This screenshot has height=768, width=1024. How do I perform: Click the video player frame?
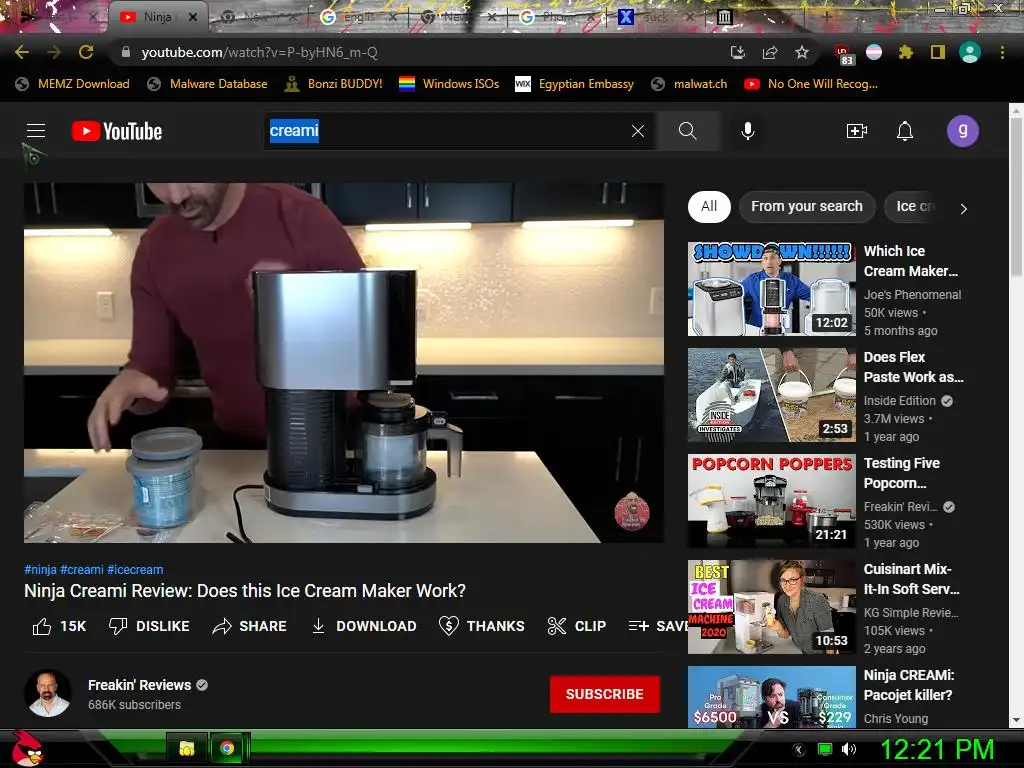344,362
